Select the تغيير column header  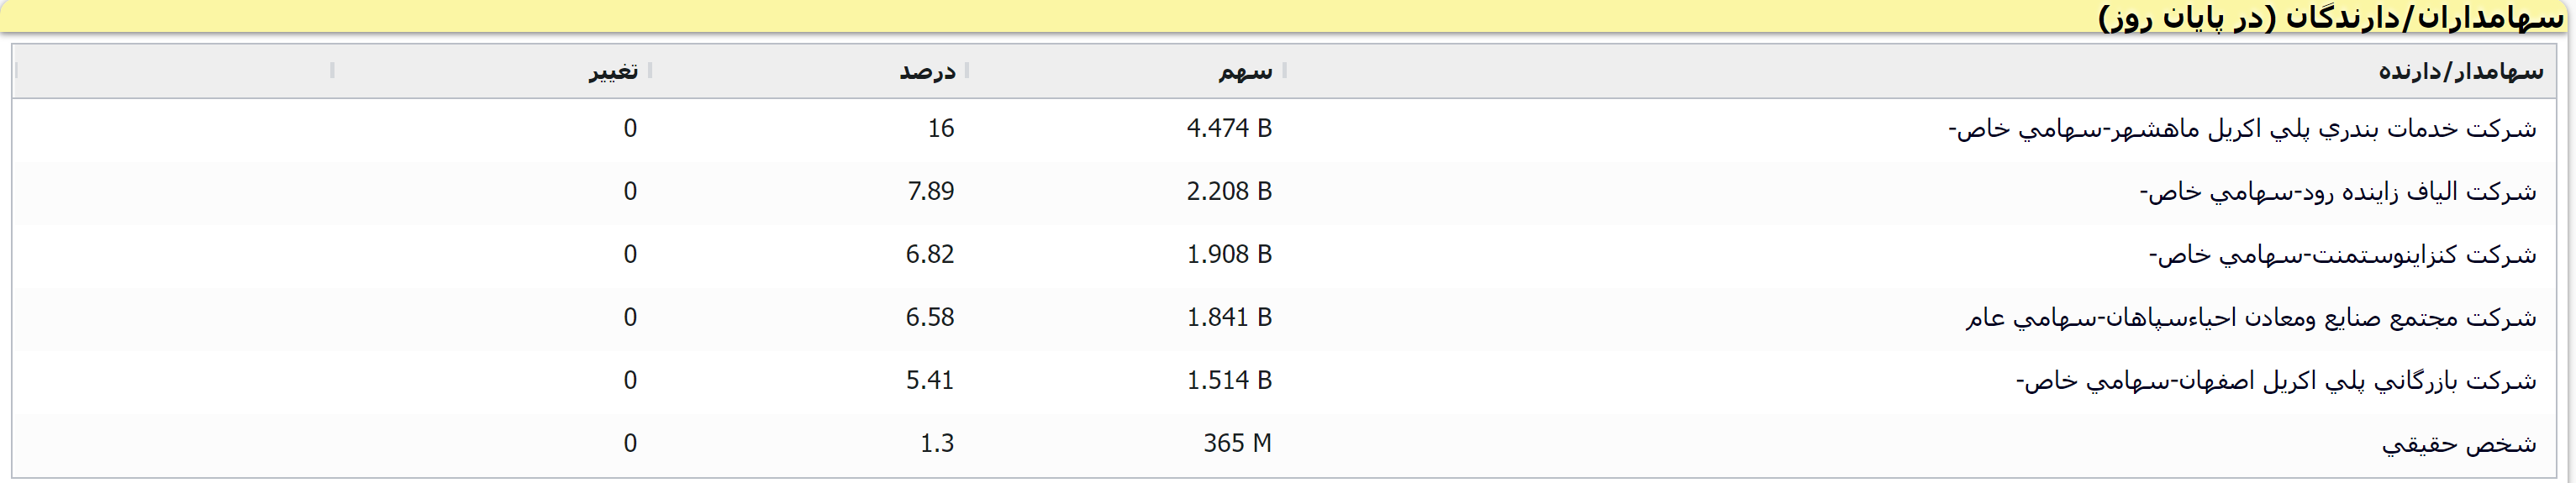click(x=613, y=72)
